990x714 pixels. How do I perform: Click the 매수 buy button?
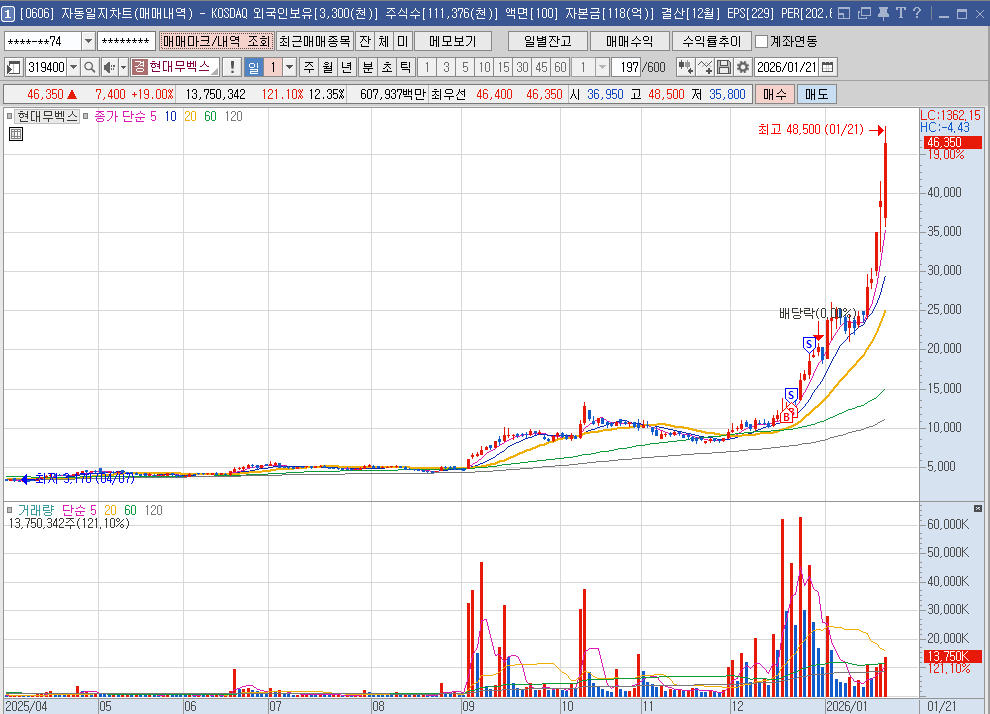click(x=774, y=93)
